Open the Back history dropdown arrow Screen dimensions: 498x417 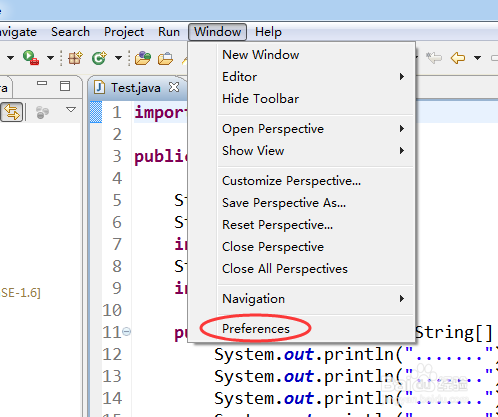(477, 58)
